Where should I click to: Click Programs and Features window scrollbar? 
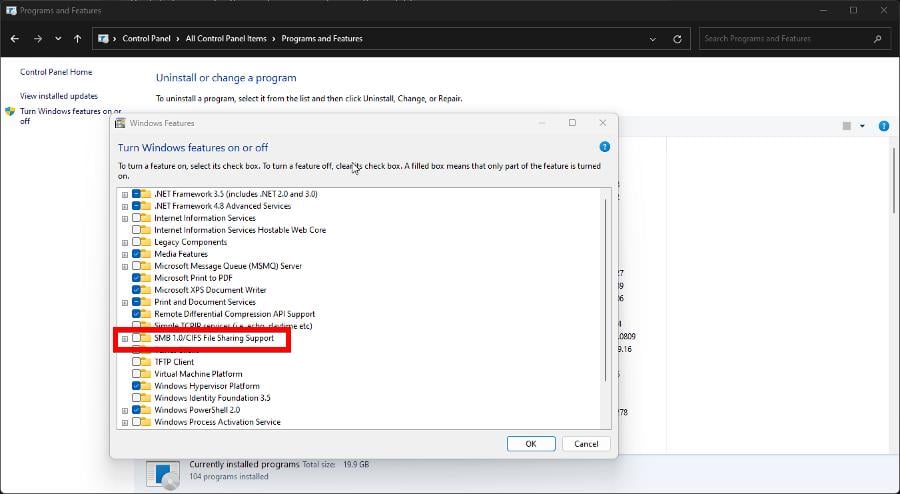click(x=894, y=181)
